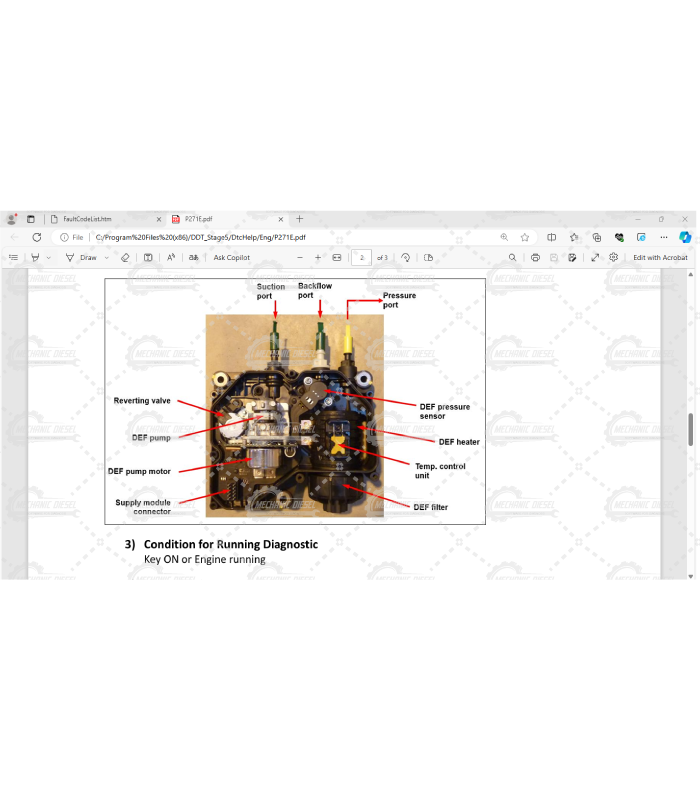Activate the Draw tool

[83, 257]
